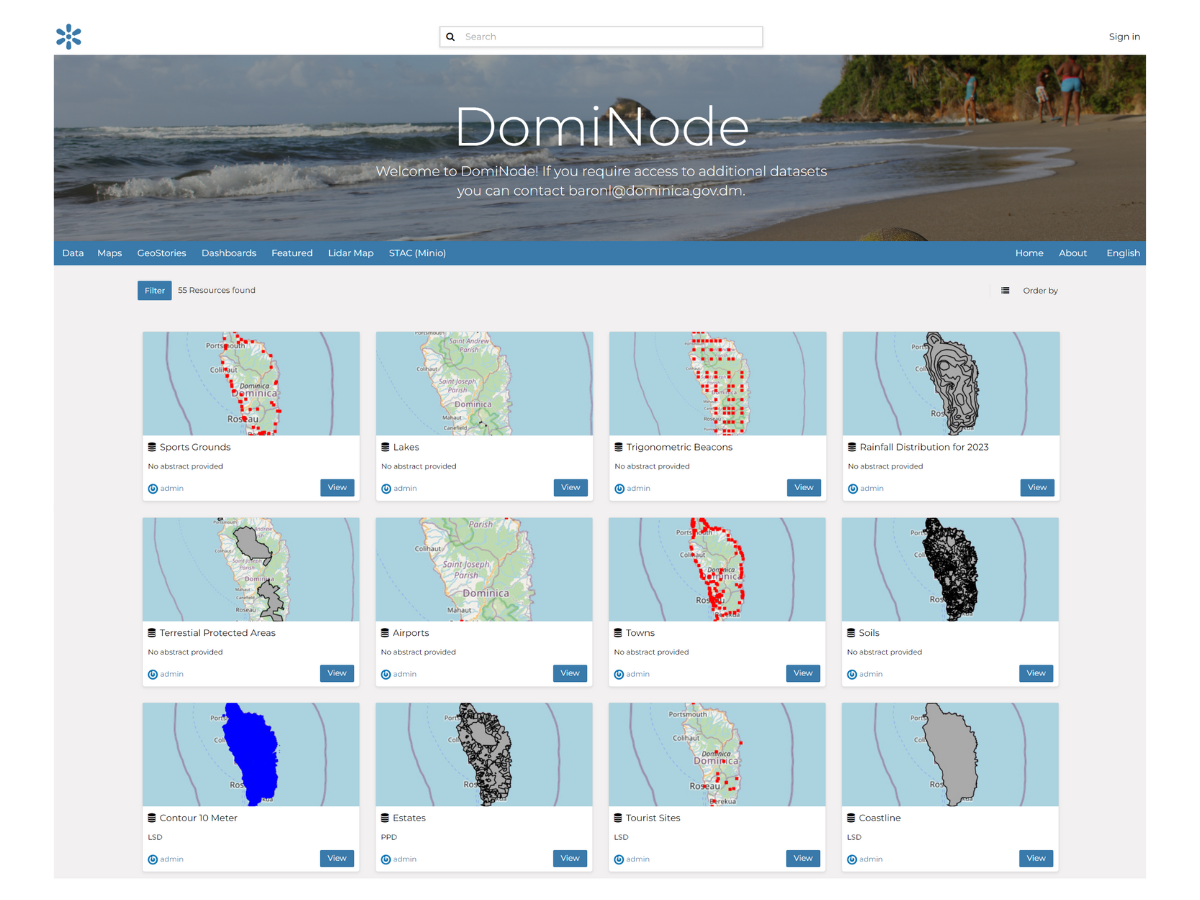
Task: Click Sign in link
Action: tap(1124, 37)
